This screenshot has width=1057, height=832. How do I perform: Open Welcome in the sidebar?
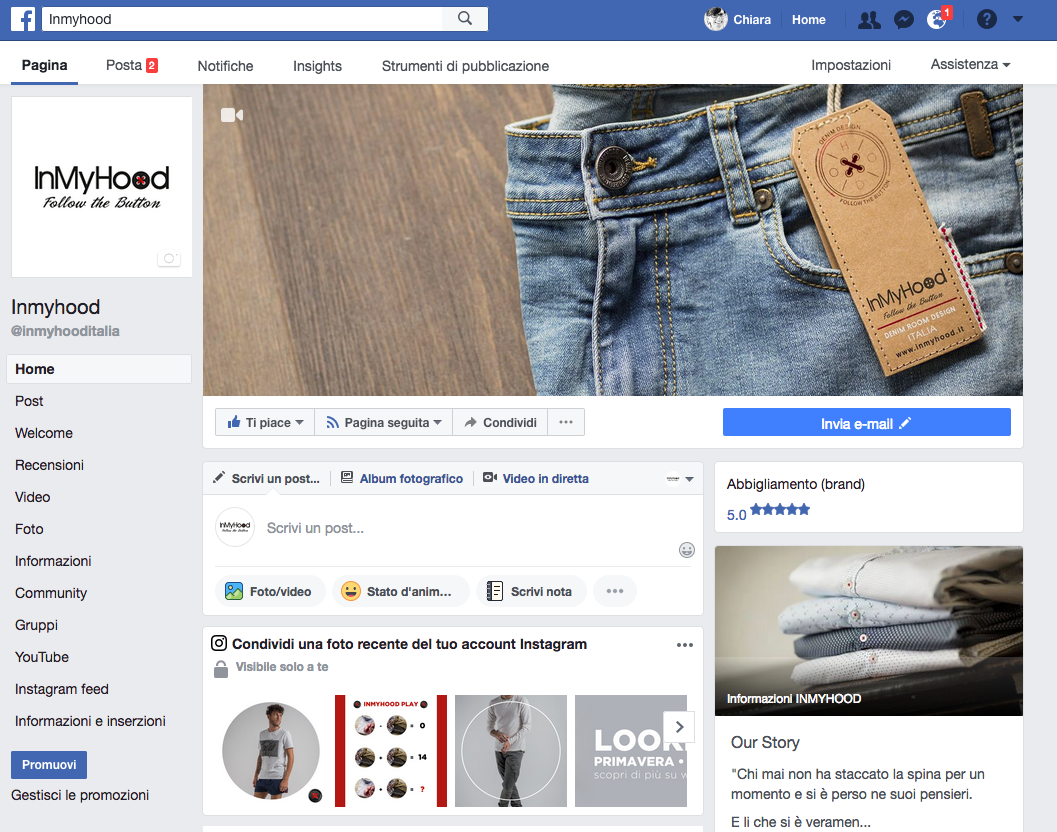pyautogui.click(x=44, y=433)
